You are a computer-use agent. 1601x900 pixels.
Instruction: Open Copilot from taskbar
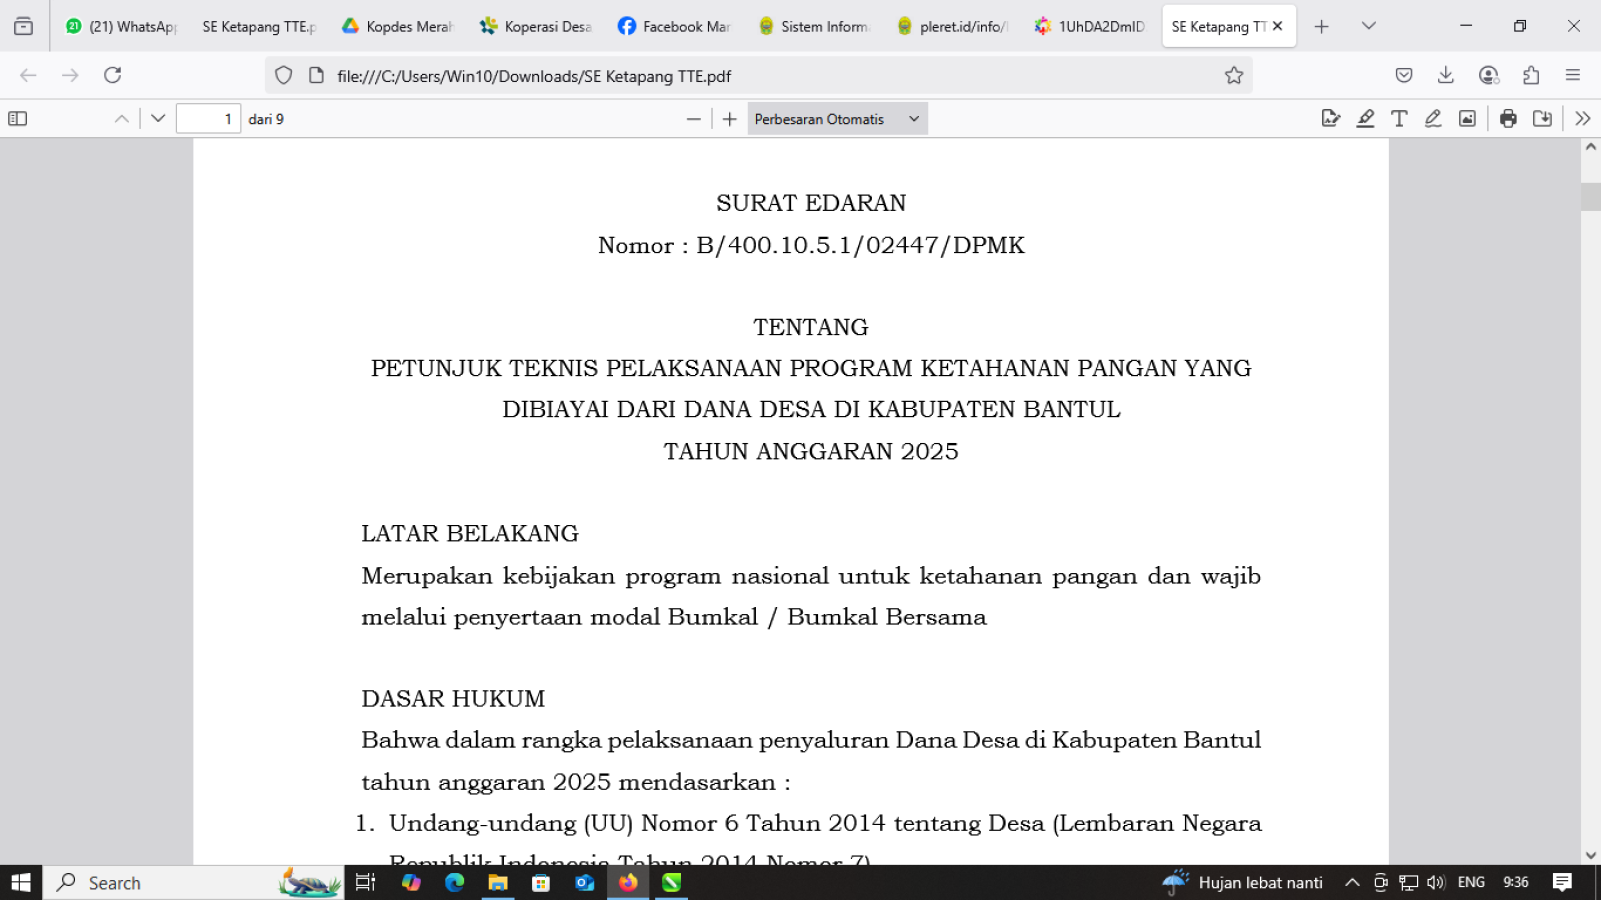tap(411, 883)
